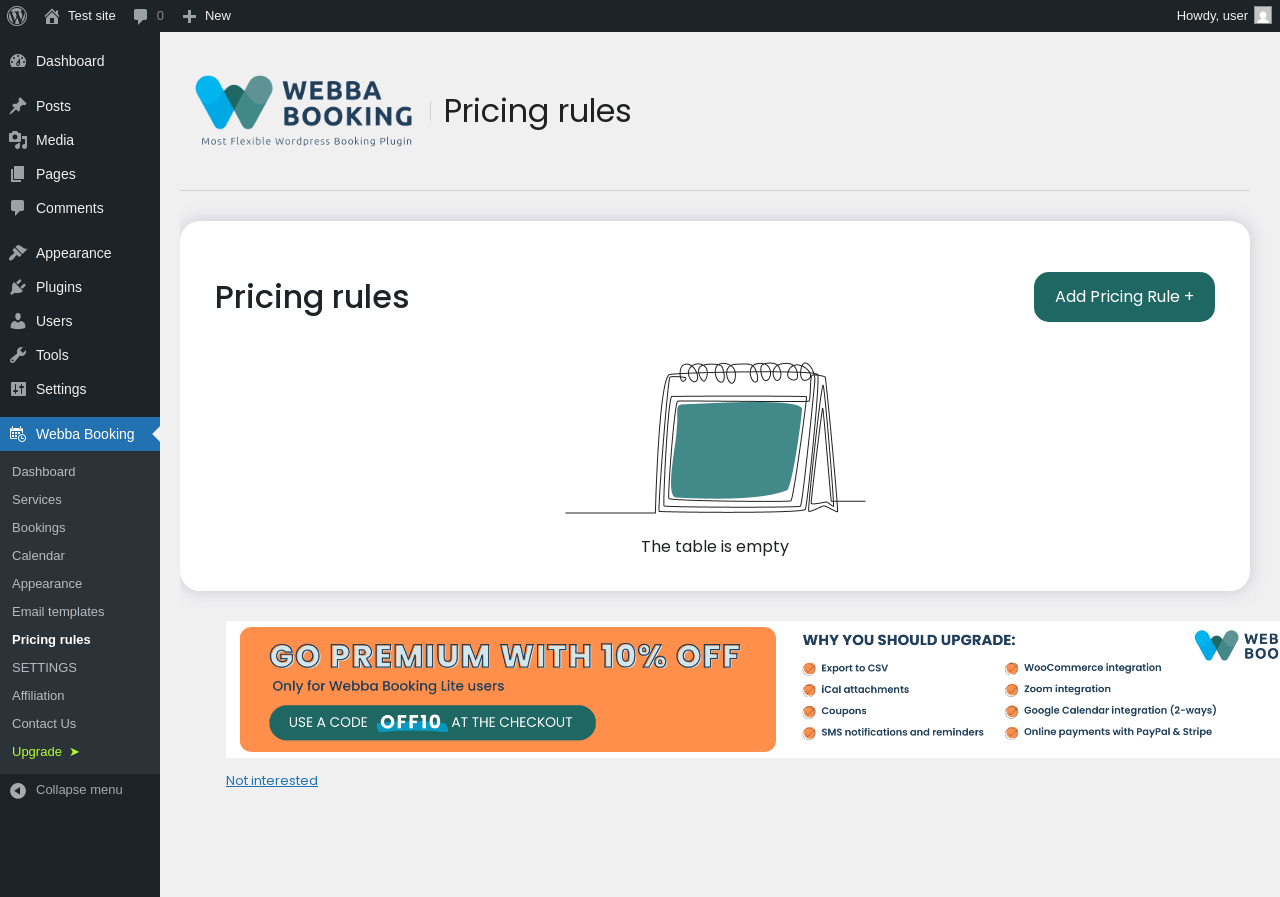The width and height of the screenshot is (1280, 897).
Task: Click the WordPress logo icon
Action: coord(17,15)
